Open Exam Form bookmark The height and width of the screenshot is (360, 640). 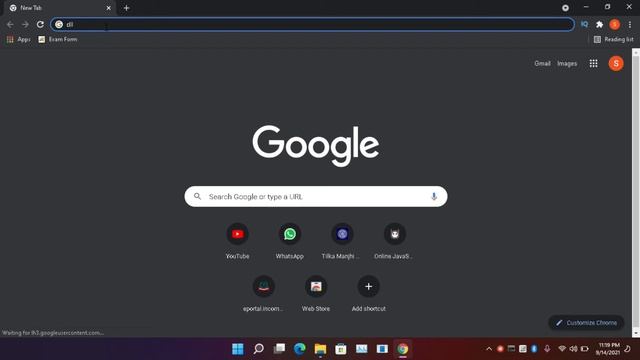[x=58, y=39]
